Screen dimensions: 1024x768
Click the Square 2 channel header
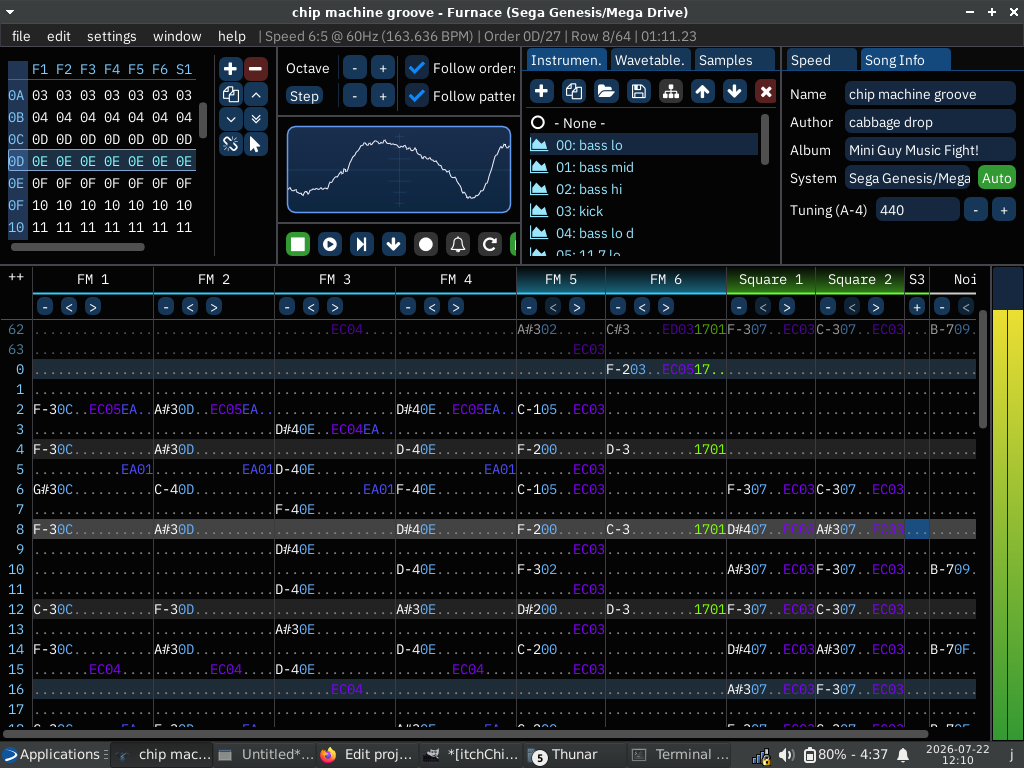coord(859,280)
